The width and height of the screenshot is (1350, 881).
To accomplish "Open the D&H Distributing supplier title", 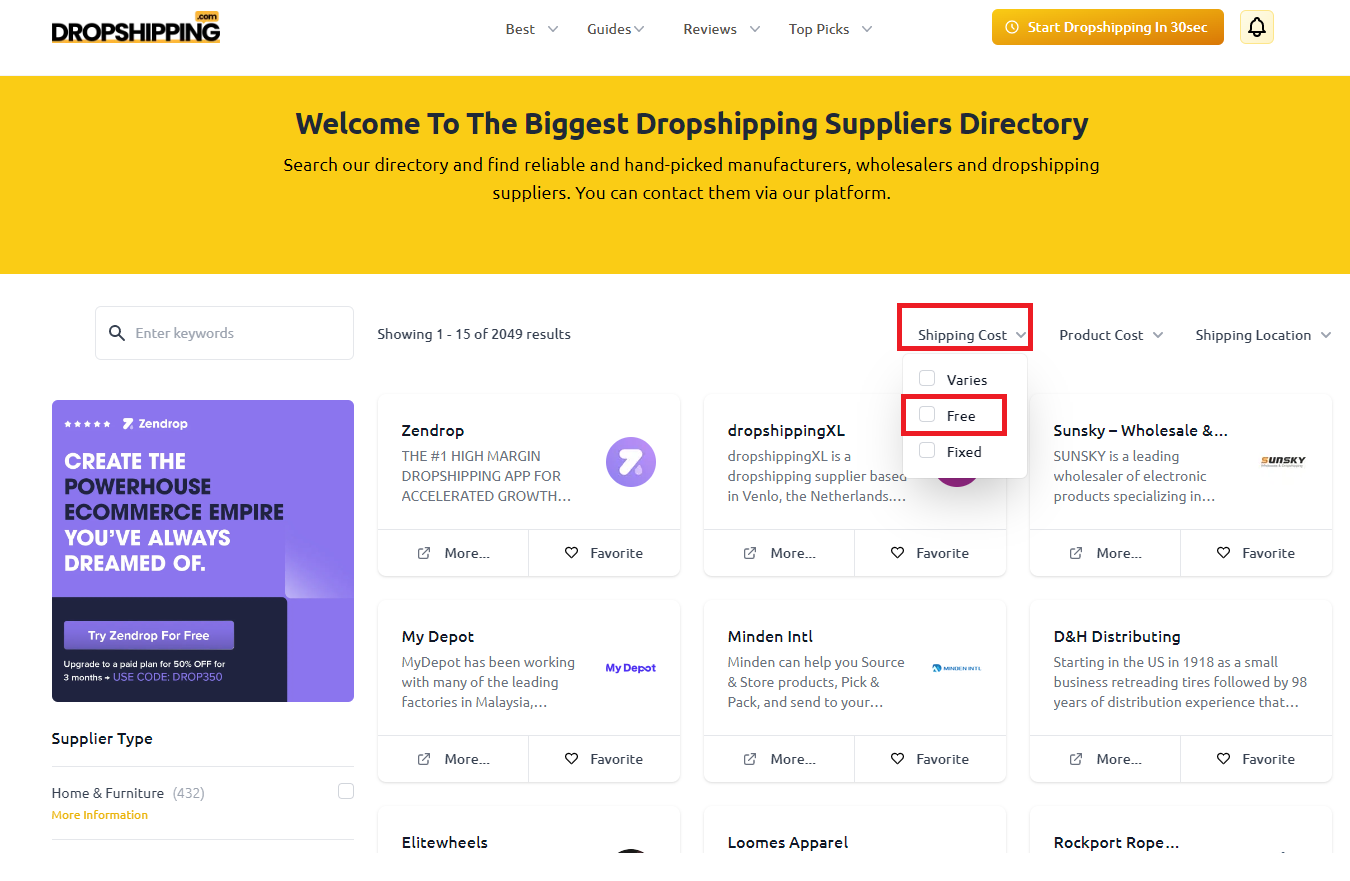I will pos(1117,636).
